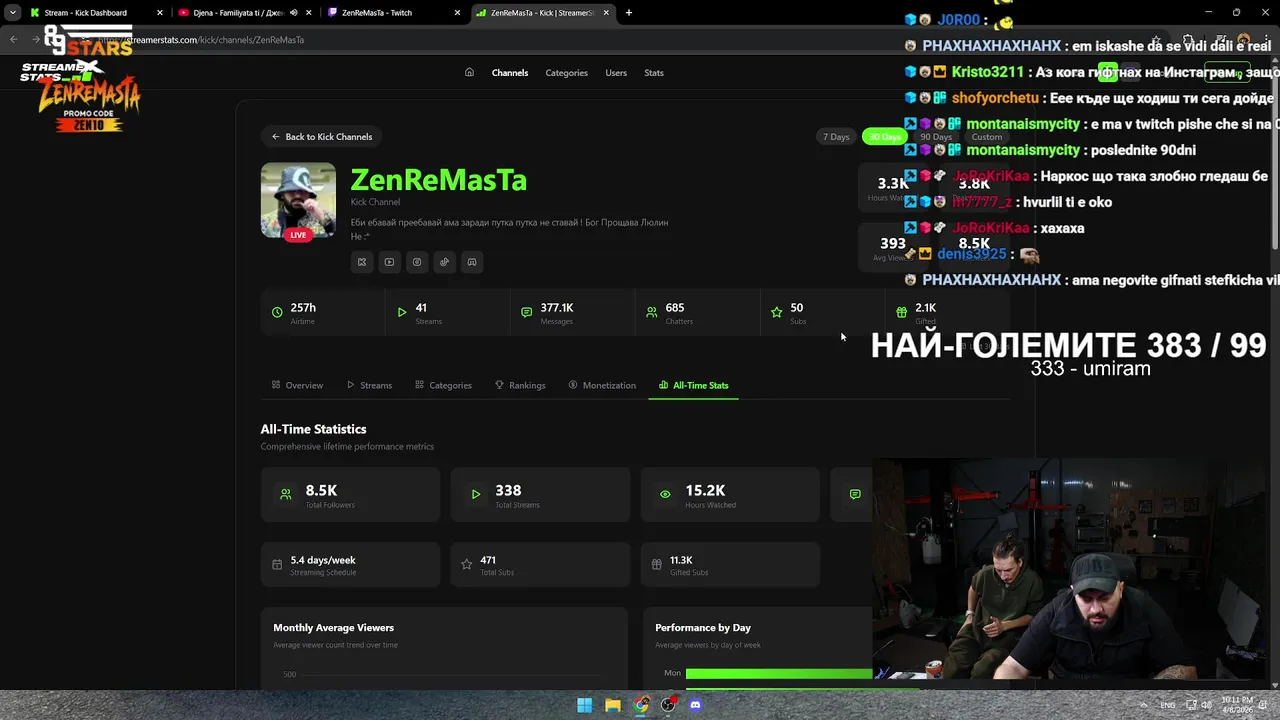The height and width of the screenshot is (720, 1280).
Task: Mute the Djena YouTube tab audio icon
Action: [294, 13]
